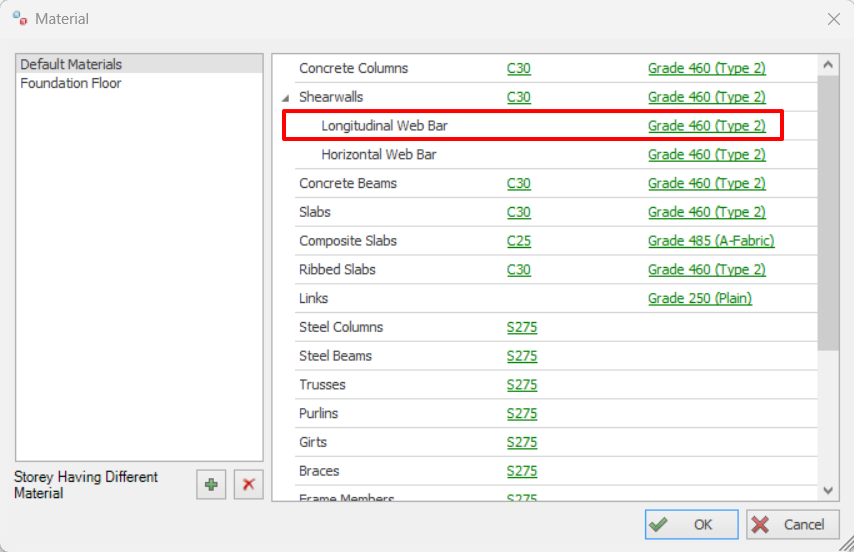Click the Cancel button

coord(793,525)
